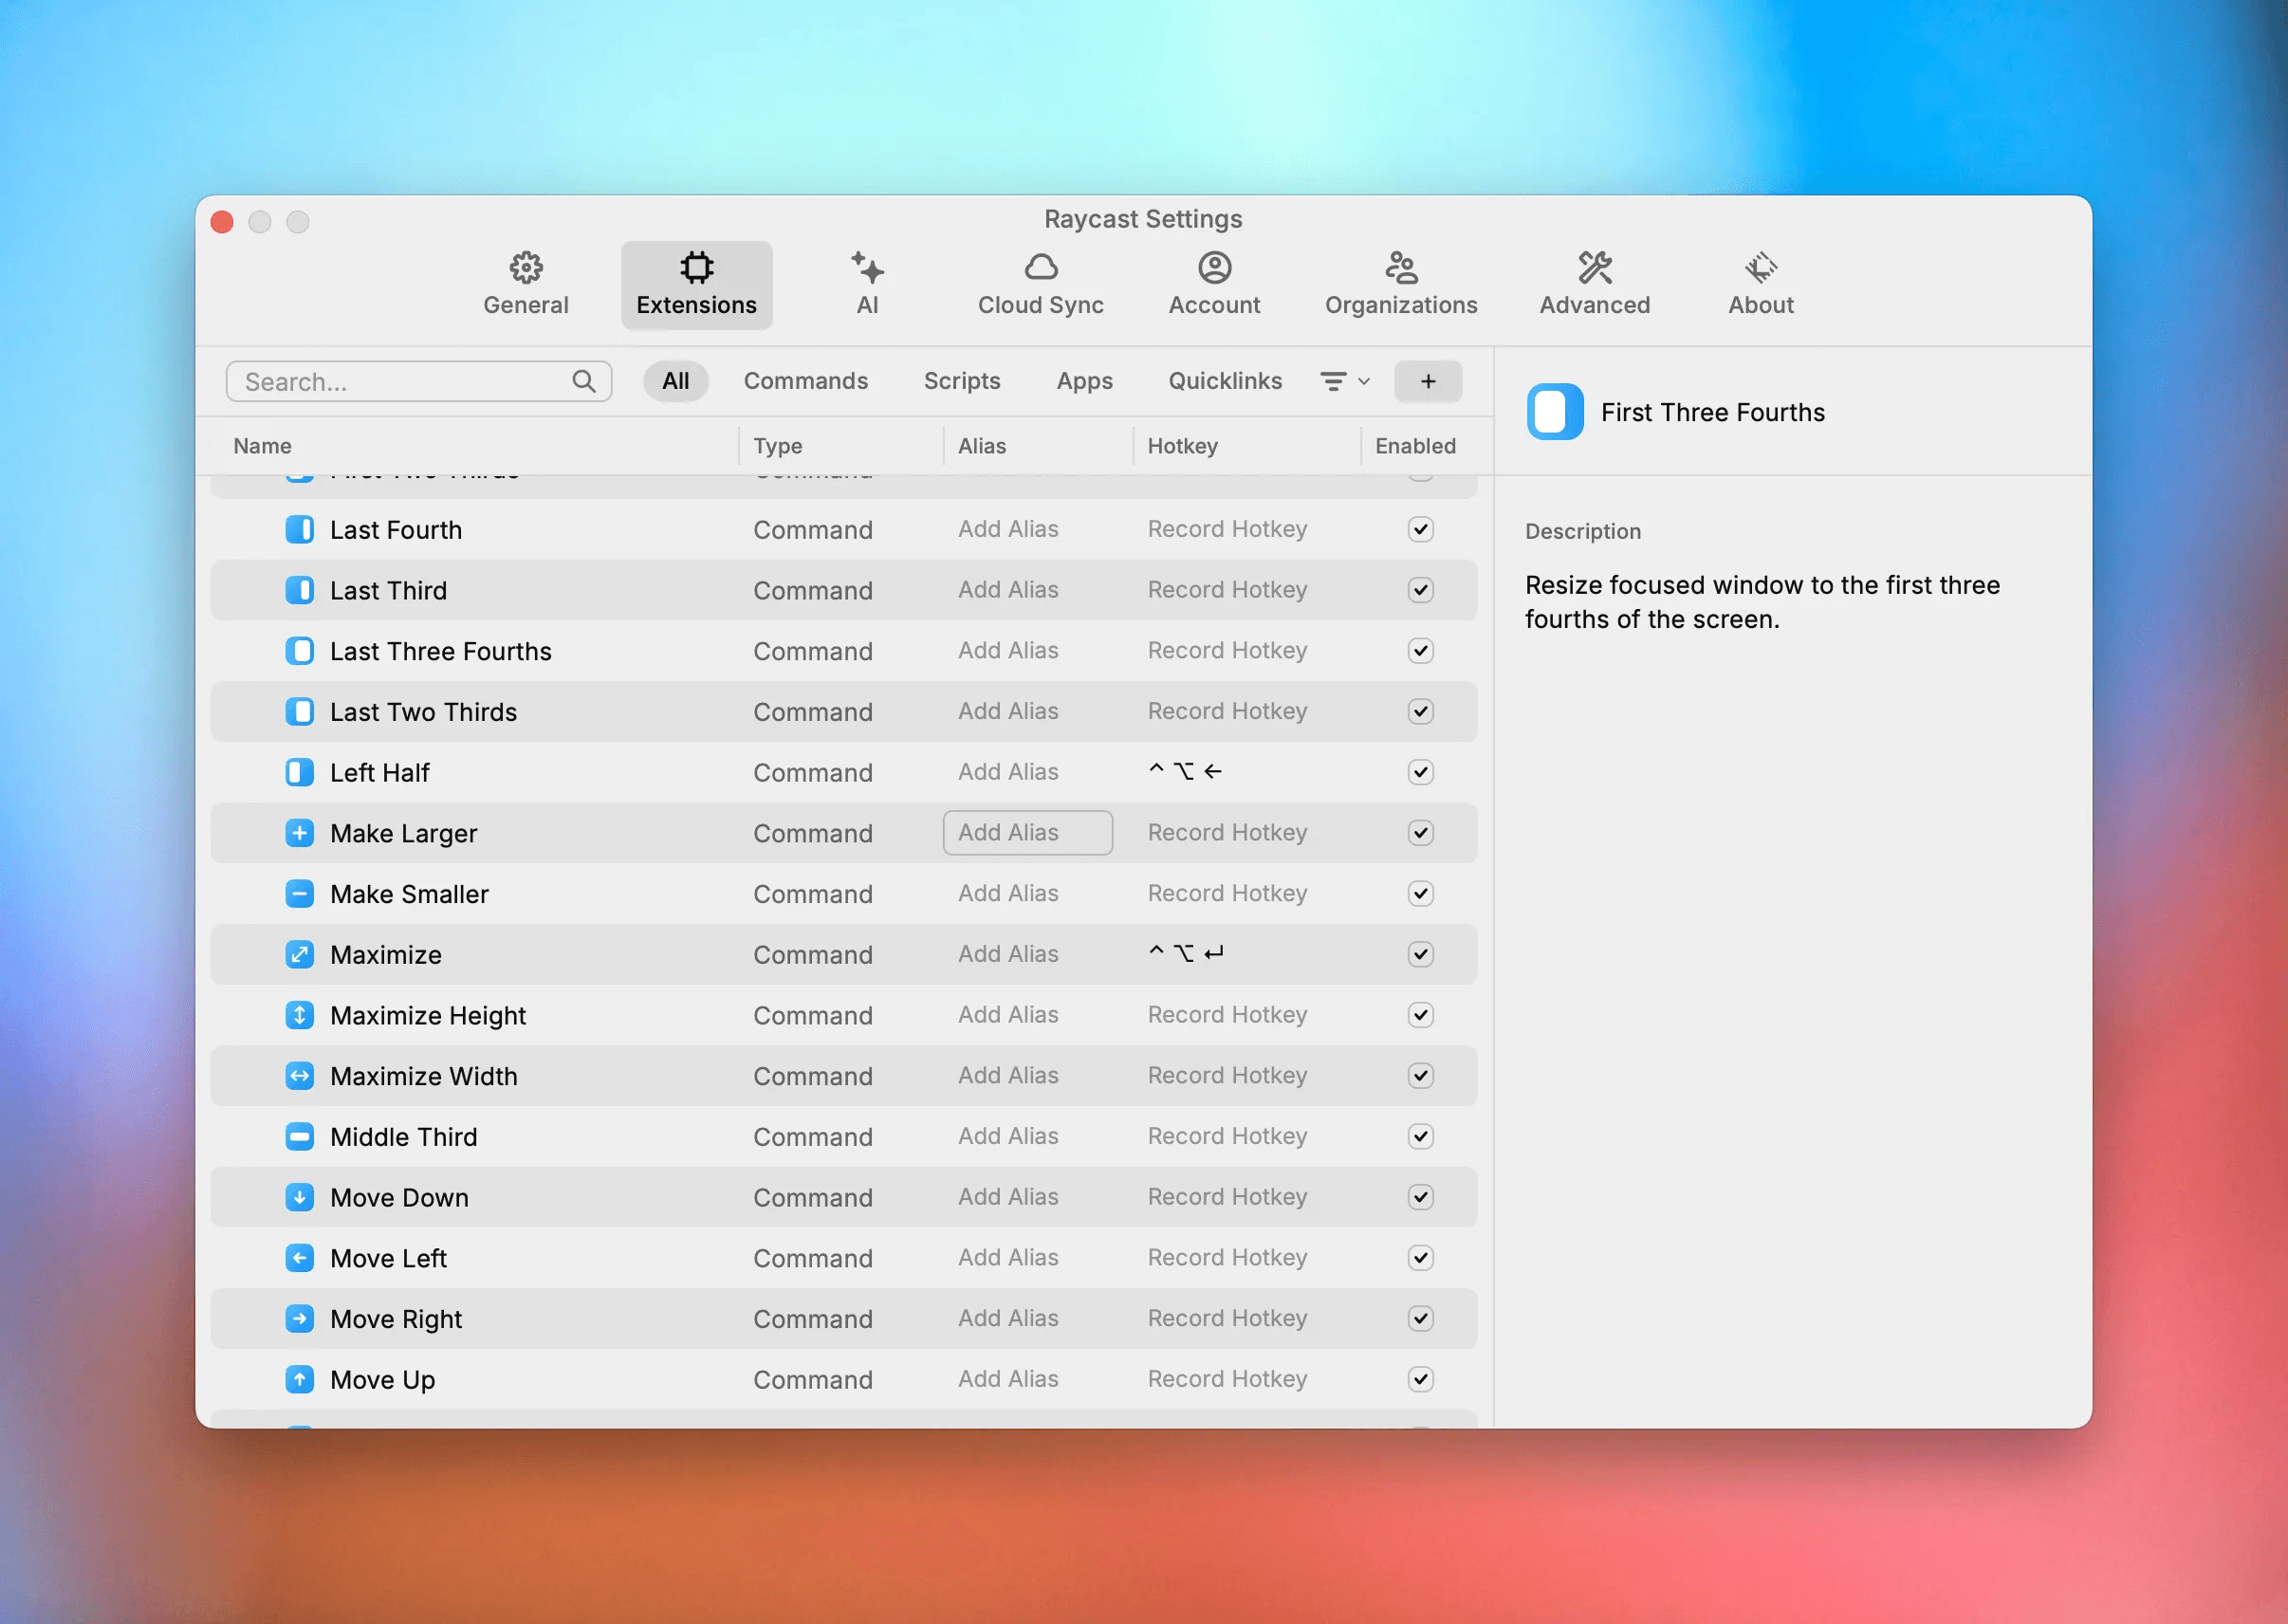The image size is (2288, 1624).
Task: Toggle Enabled checkbox for Move Down
Action: [1420, 1197]
